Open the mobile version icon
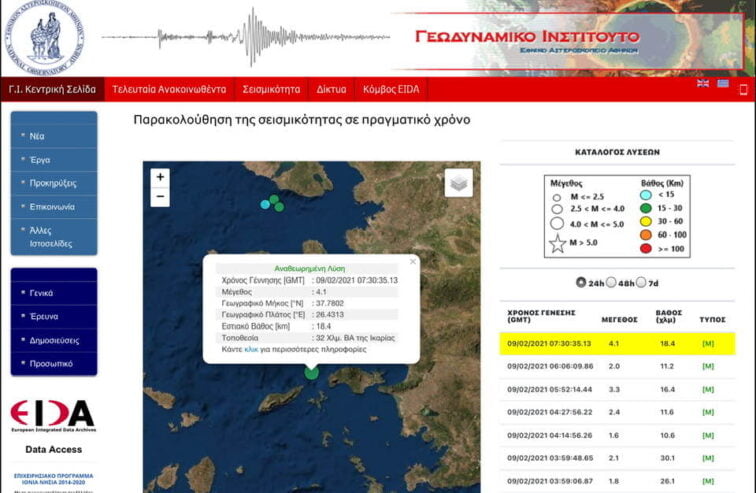The width and height of the screenshot is (756, 493). point(743,90)
